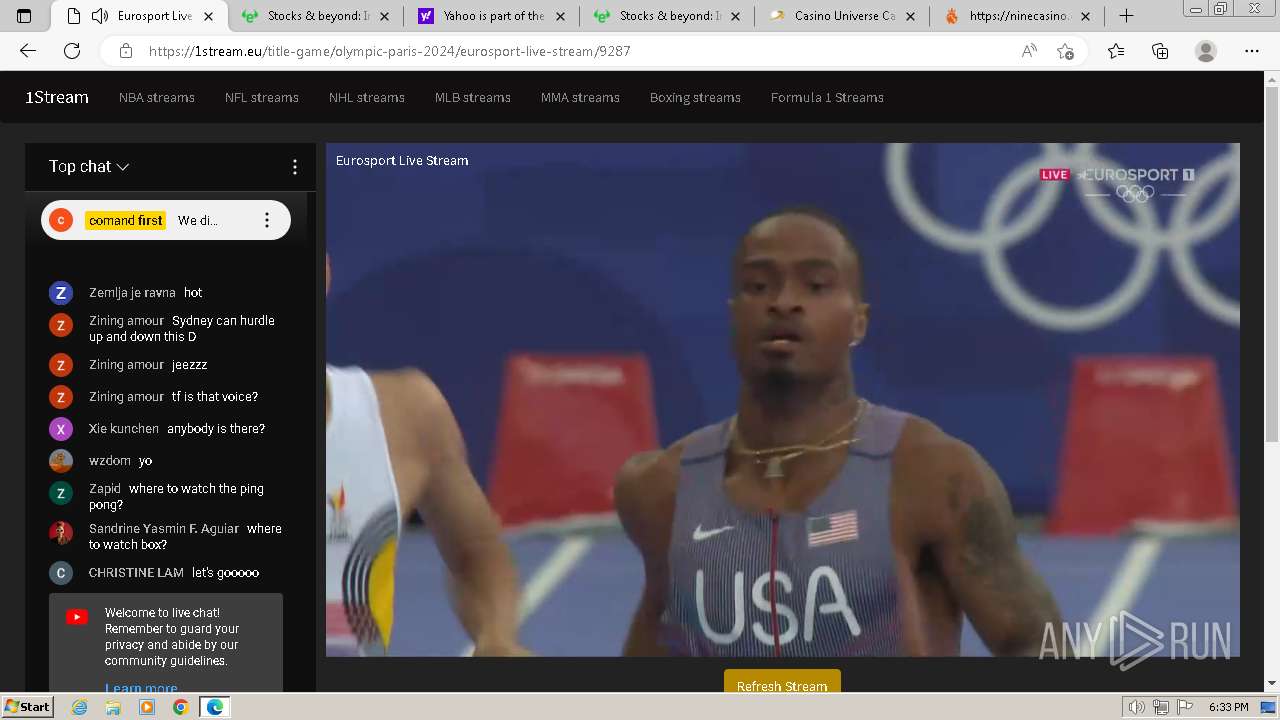1280x720 pixels.
Task: Open Boxing streams
Action: click(695, 97)
